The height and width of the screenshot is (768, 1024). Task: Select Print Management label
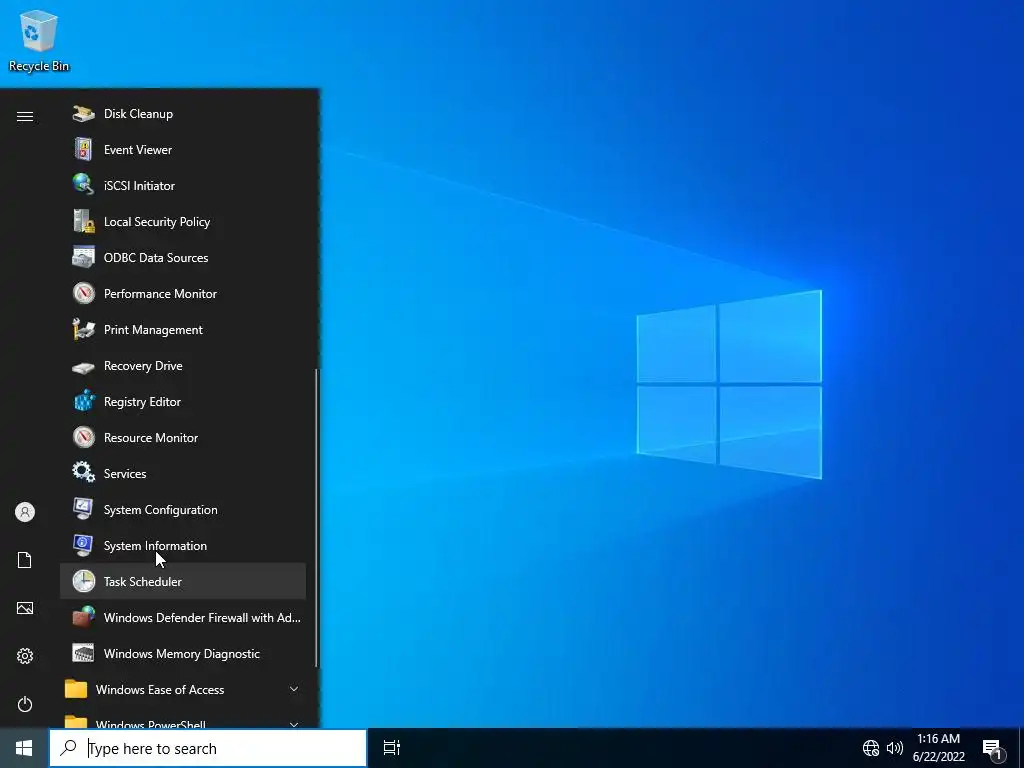coord(153,330)
